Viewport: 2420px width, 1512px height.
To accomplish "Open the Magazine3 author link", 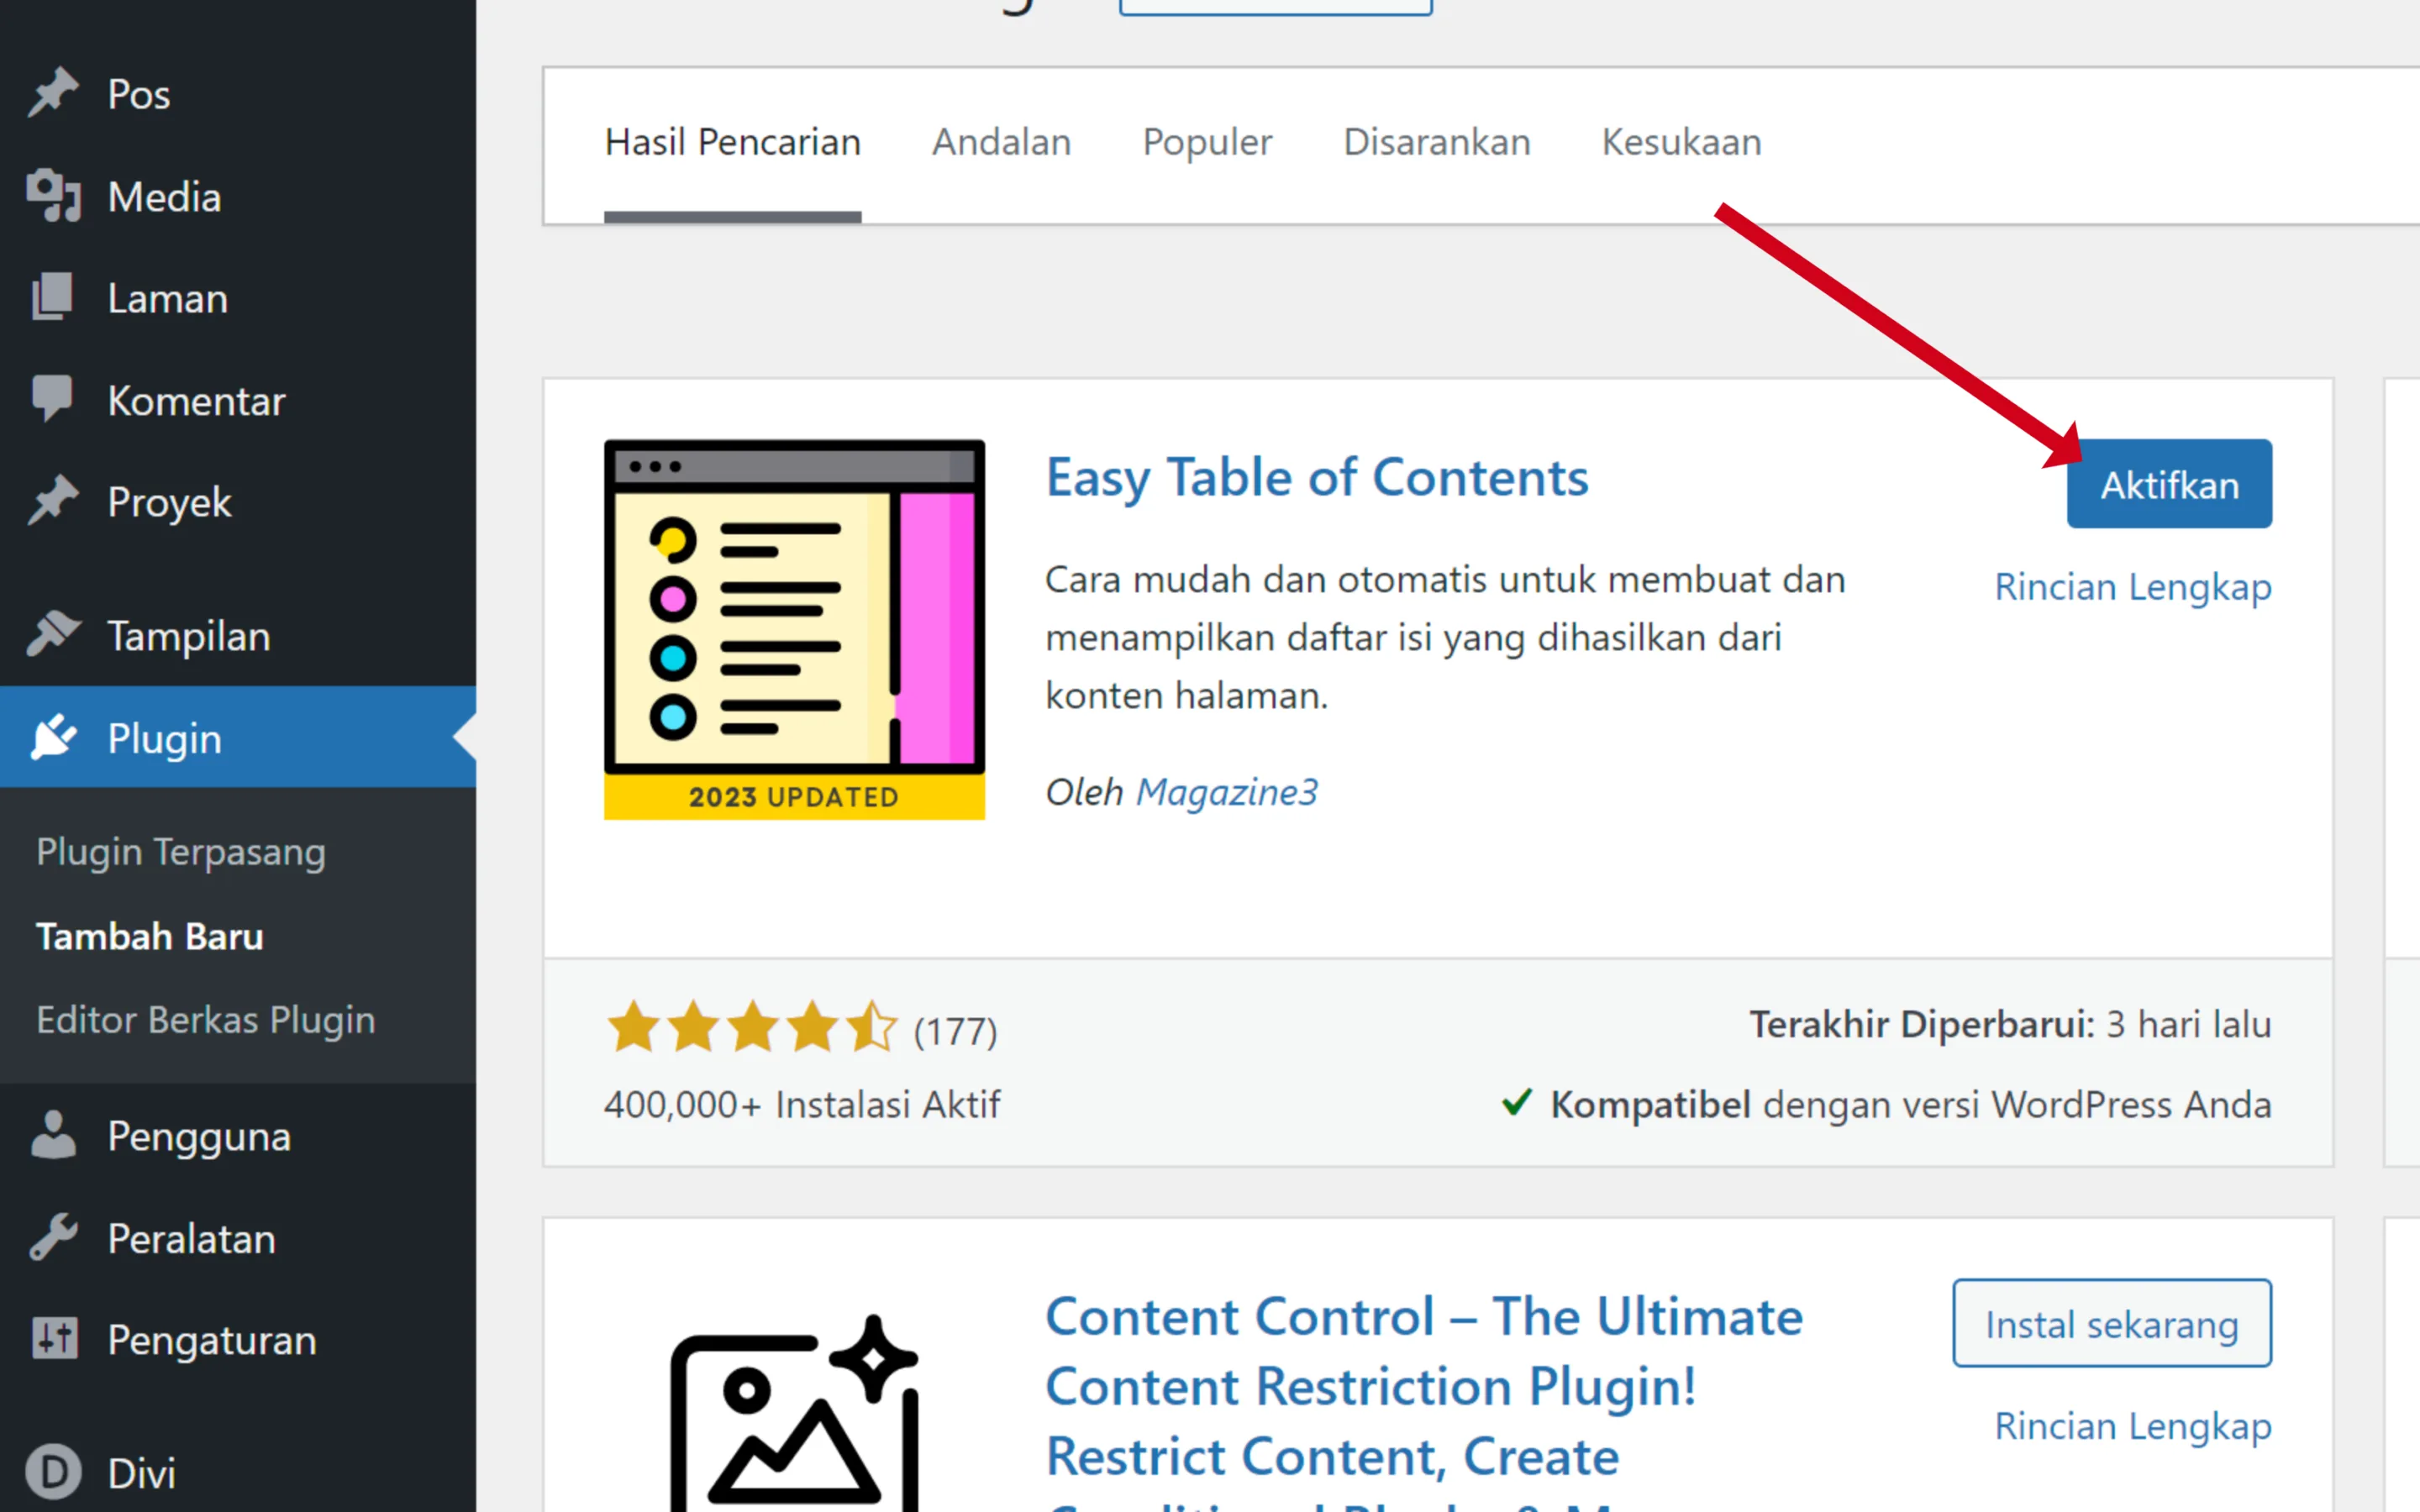I will point(1227,792).
